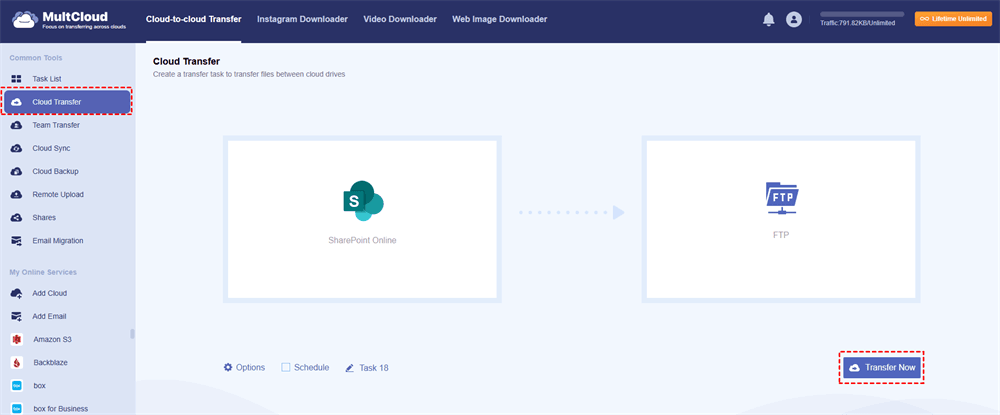Click the SharePoint Online logo

pyautogui.click(x=362, y=201)
